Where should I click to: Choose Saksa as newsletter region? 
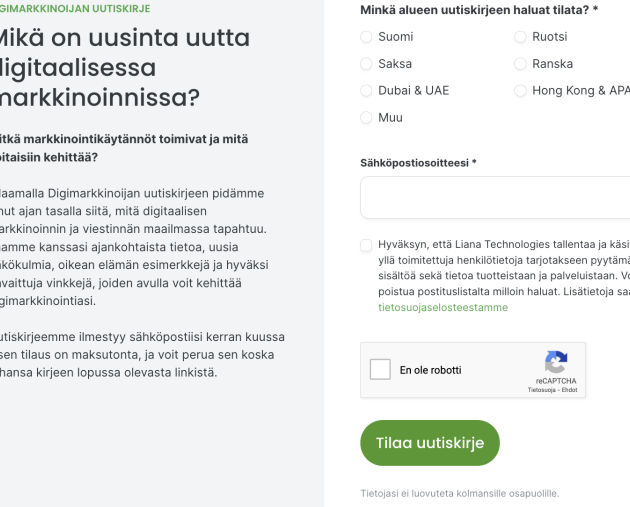point(366,64)
